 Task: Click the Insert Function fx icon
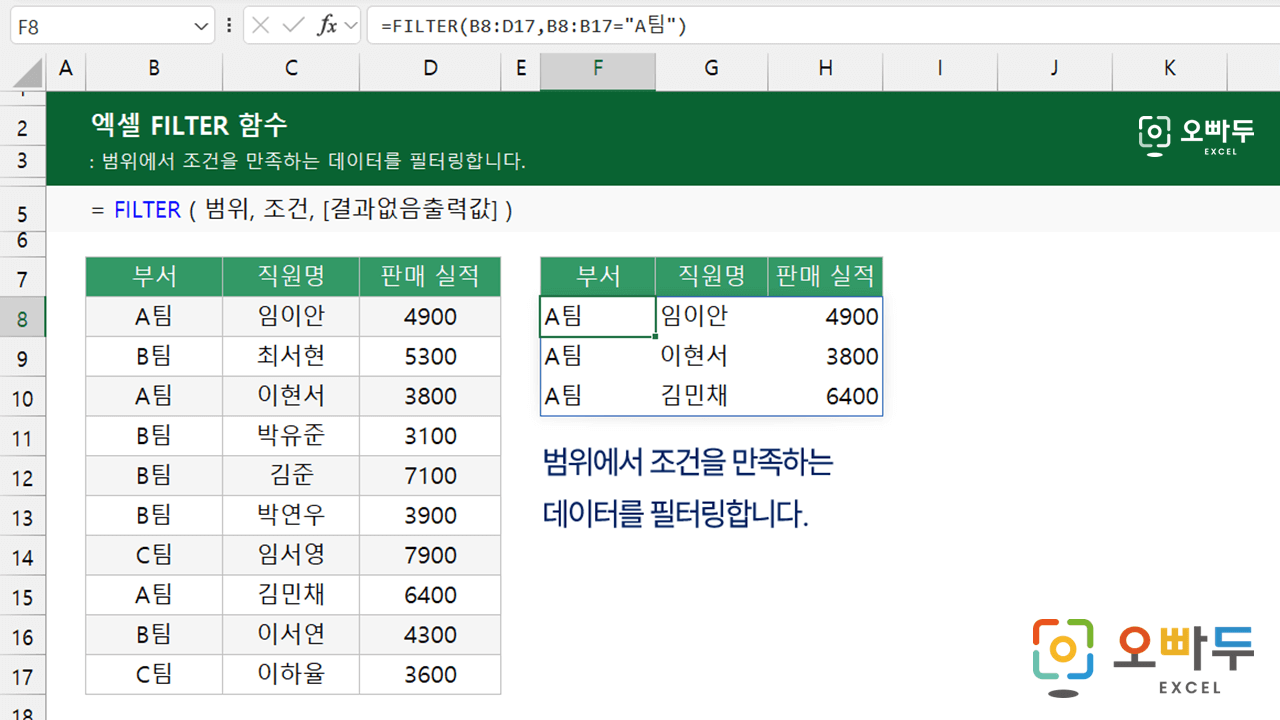coord(327,26)
